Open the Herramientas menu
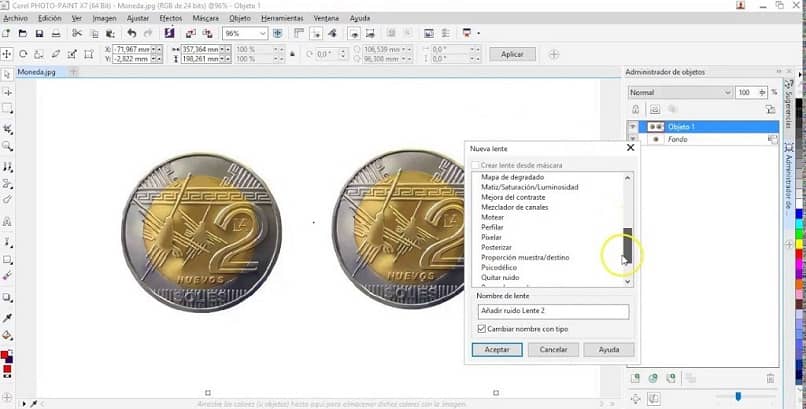Image resolution: width=806 pixels, height=409 pixels. (x=282, y=18)
